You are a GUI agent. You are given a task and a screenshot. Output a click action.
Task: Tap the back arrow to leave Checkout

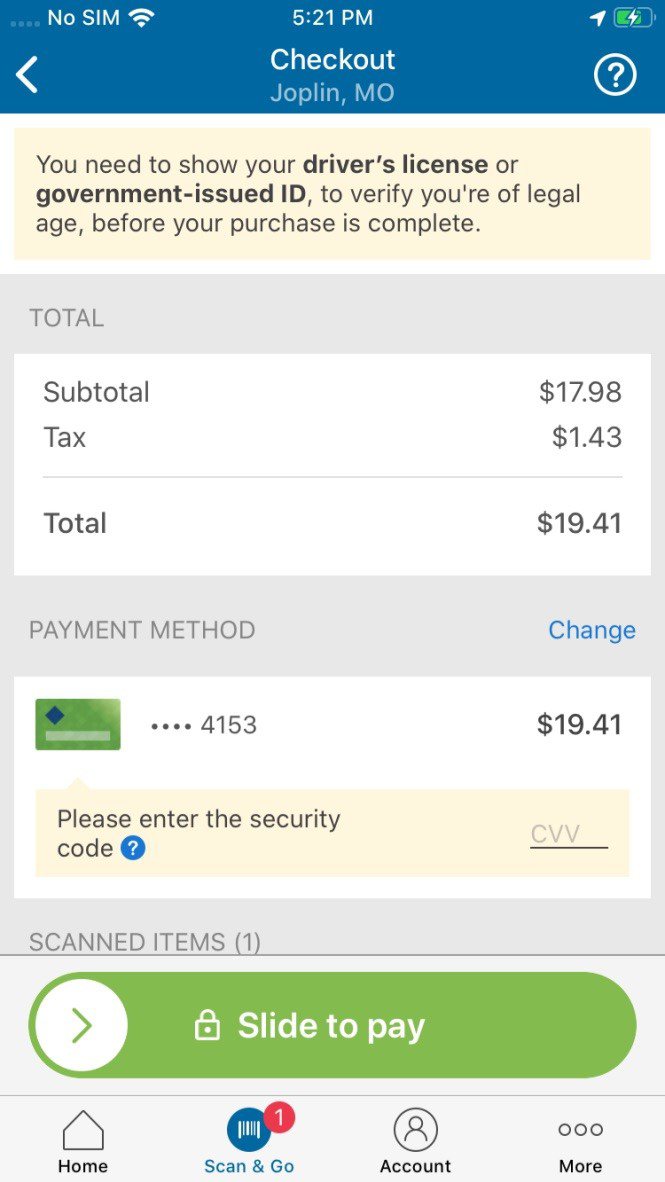(x=28, y=73)
